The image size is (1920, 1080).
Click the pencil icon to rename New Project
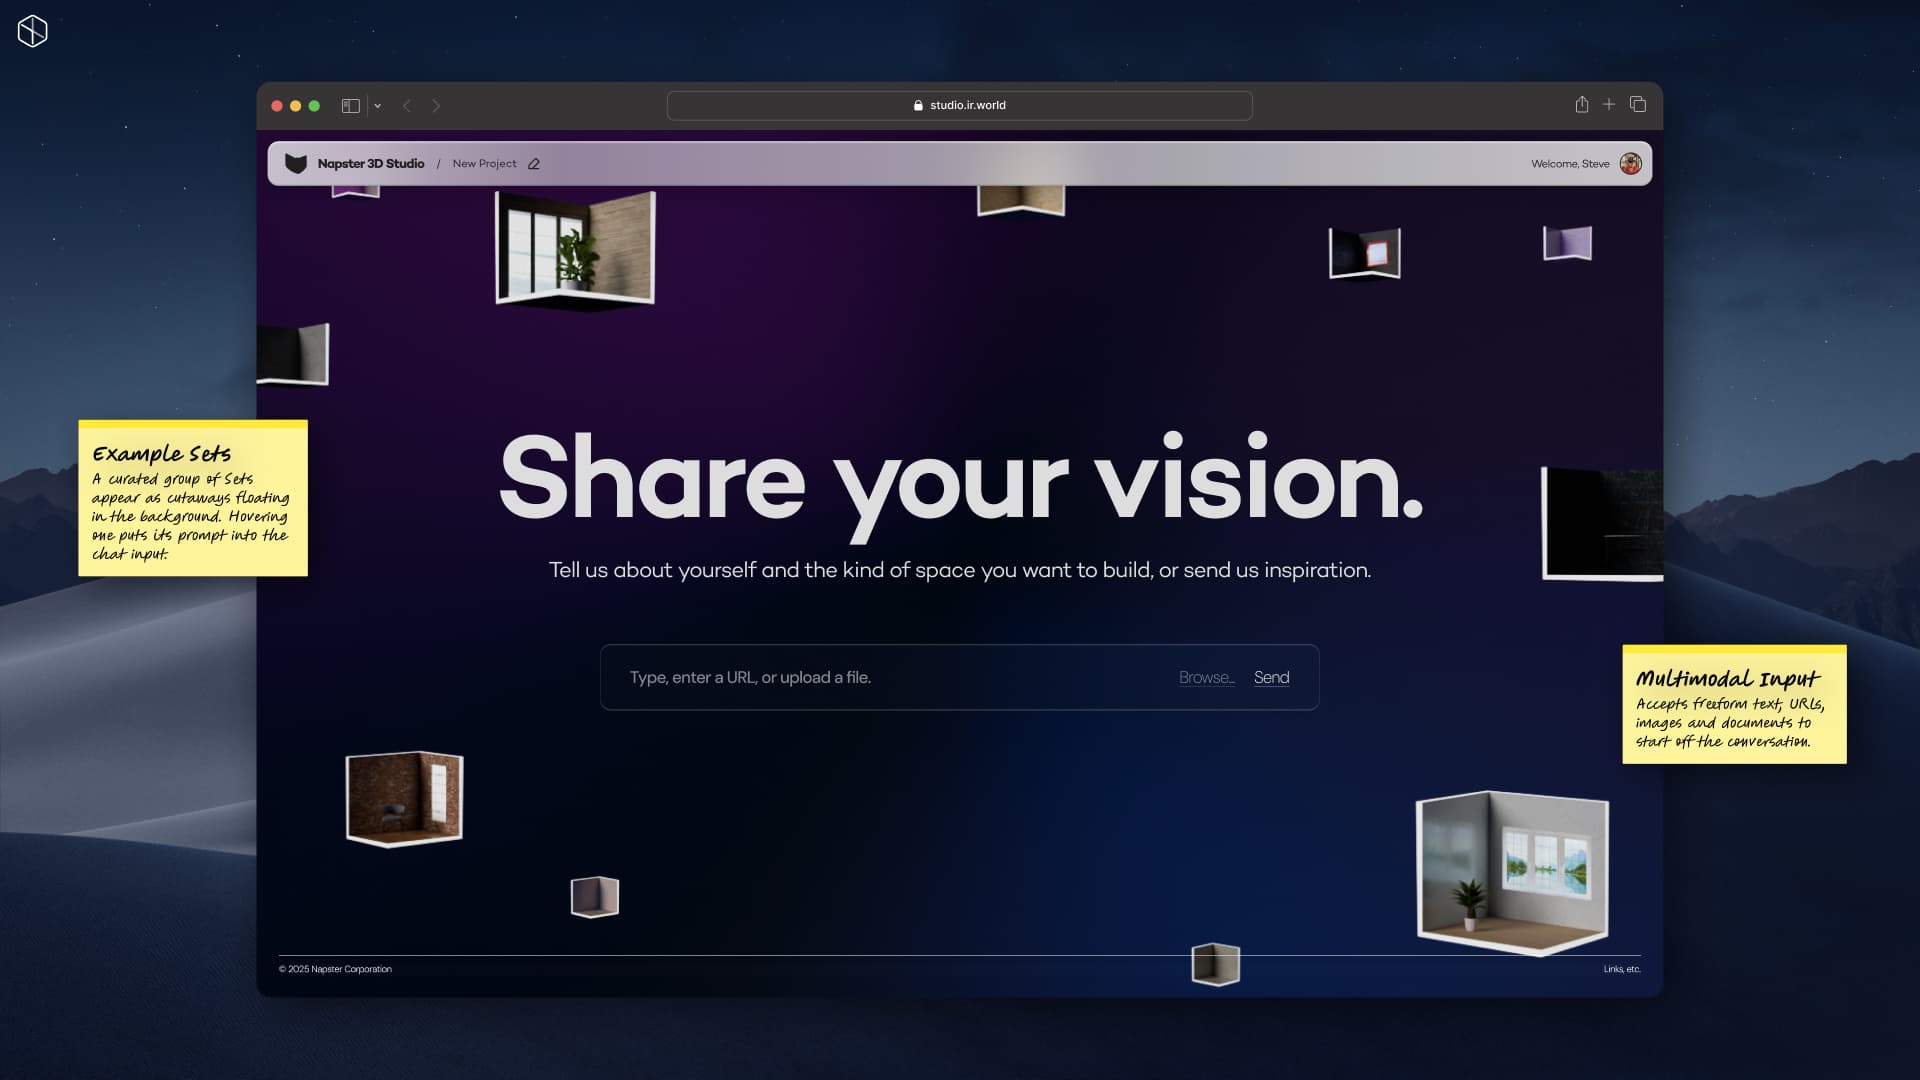click(x=535, y=163)
